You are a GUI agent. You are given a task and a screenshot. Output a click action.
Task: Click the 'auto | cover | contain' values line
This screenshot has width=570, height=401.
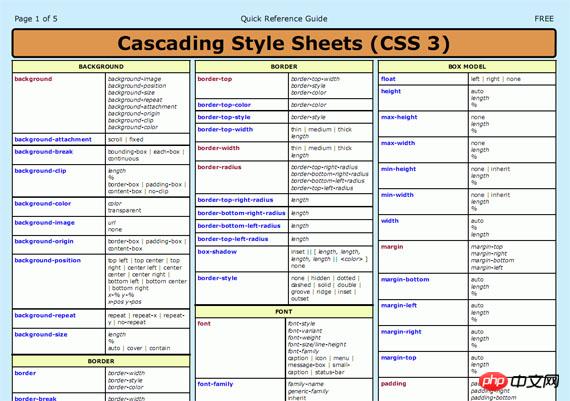139,348
